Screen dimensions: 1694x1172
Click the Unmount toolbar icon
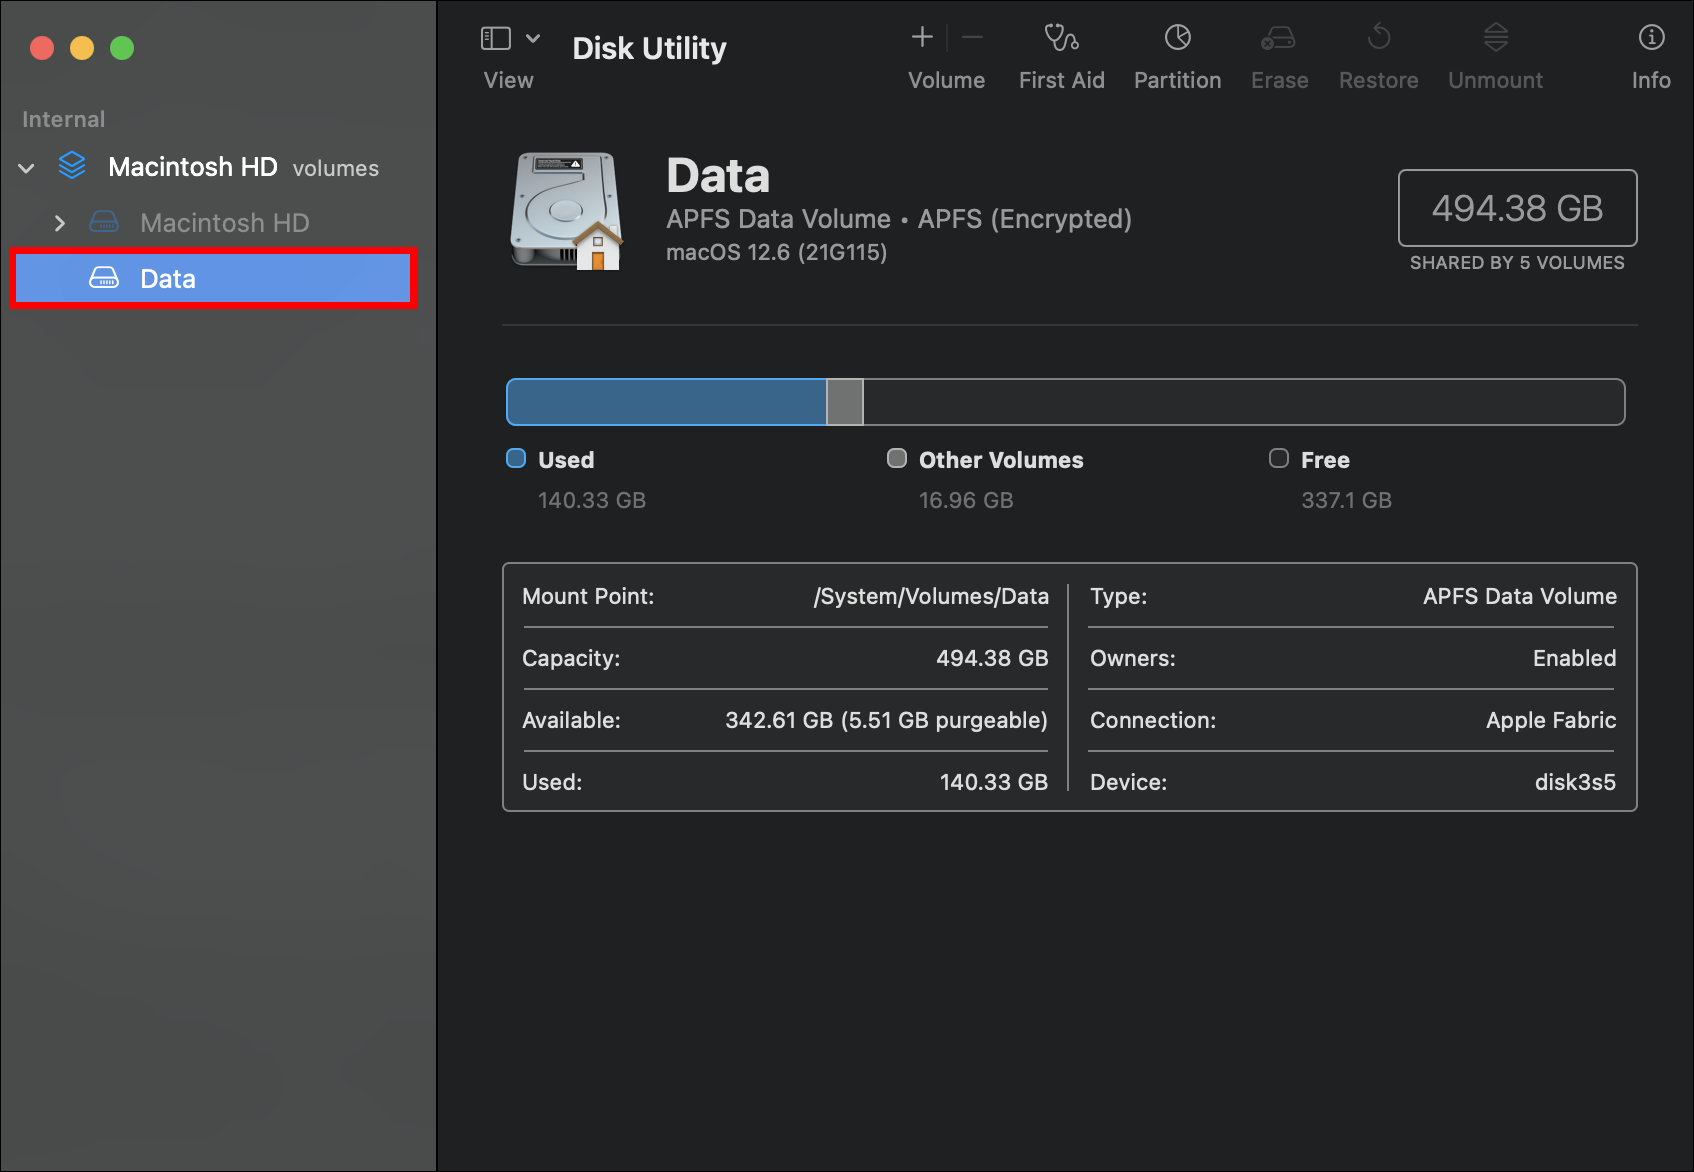point(1495,38)
